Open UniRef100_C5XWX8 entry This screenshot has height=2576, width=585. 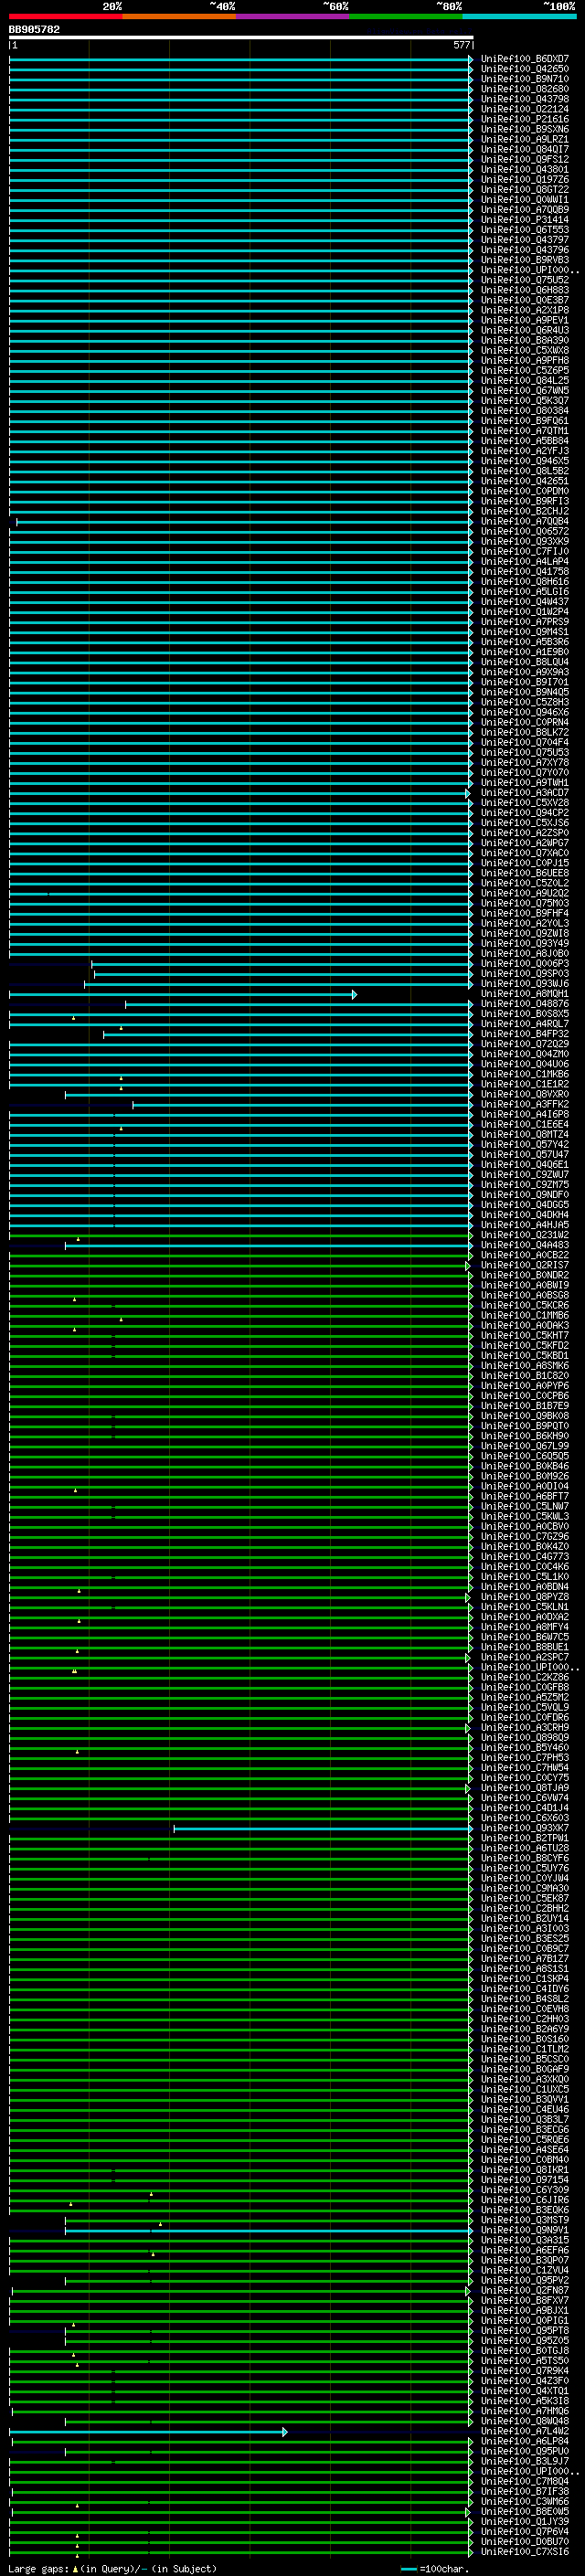(525, 351)
